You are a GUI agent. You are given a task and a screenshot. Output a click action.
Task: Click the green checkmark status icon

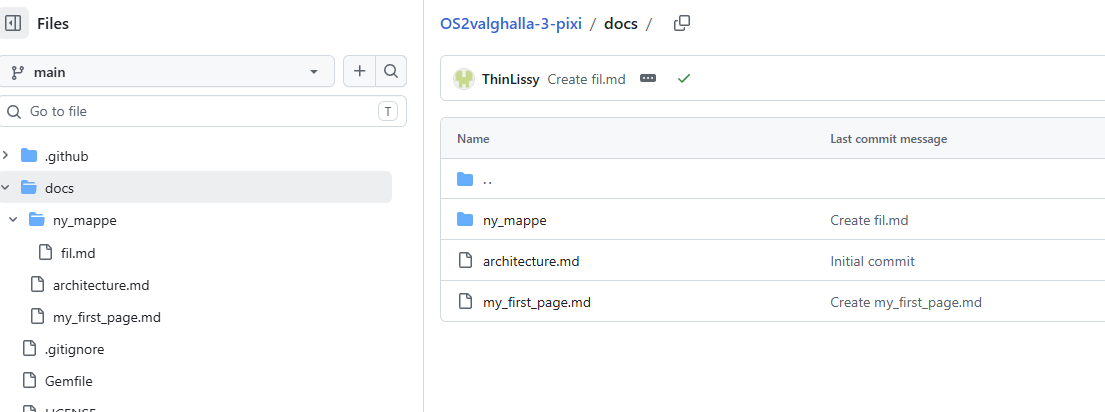pos(684,78)
